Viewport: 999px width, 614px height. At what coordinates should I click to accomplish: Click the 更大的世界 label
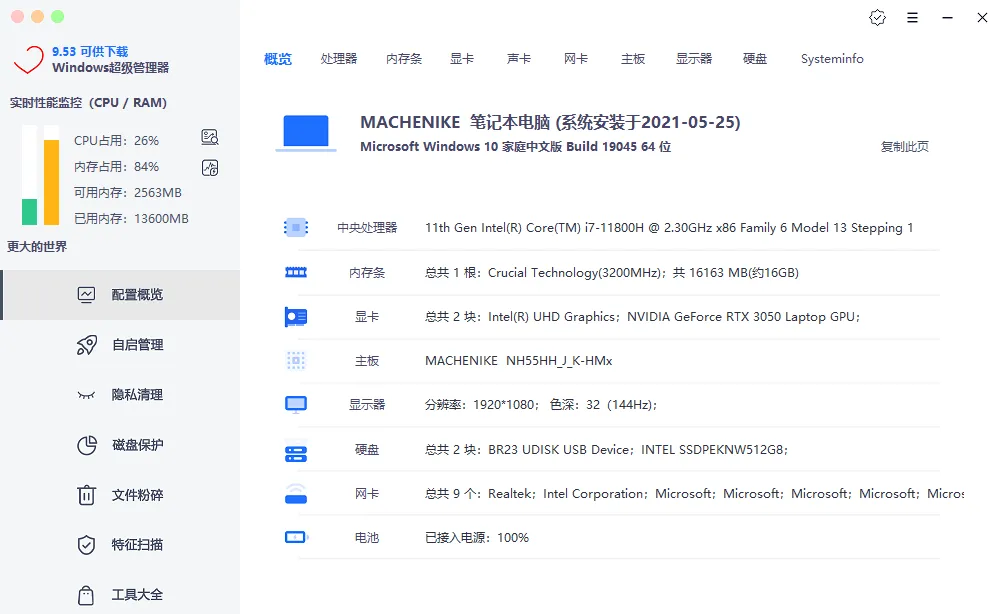(x=37, y=246)
